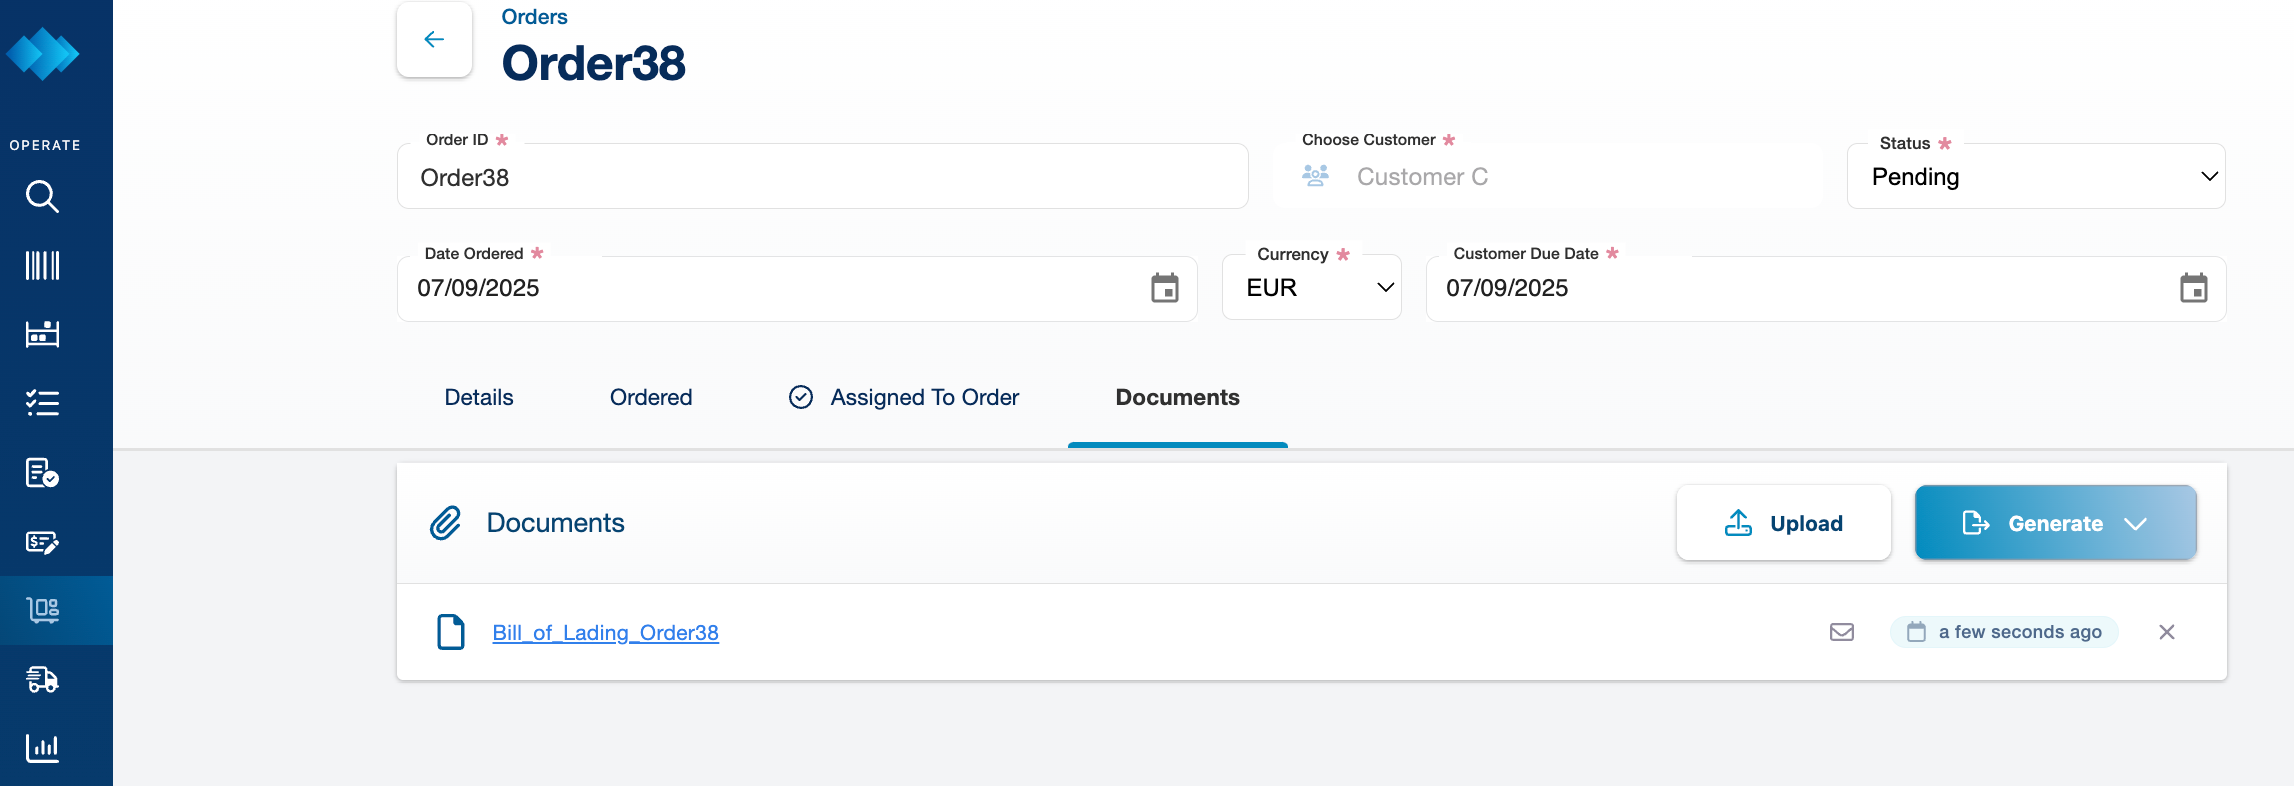Open Date Ordered calendar picker icon
Image resolution: width=2294 pixels, height=786 pixels.
tap(1164, 288)
